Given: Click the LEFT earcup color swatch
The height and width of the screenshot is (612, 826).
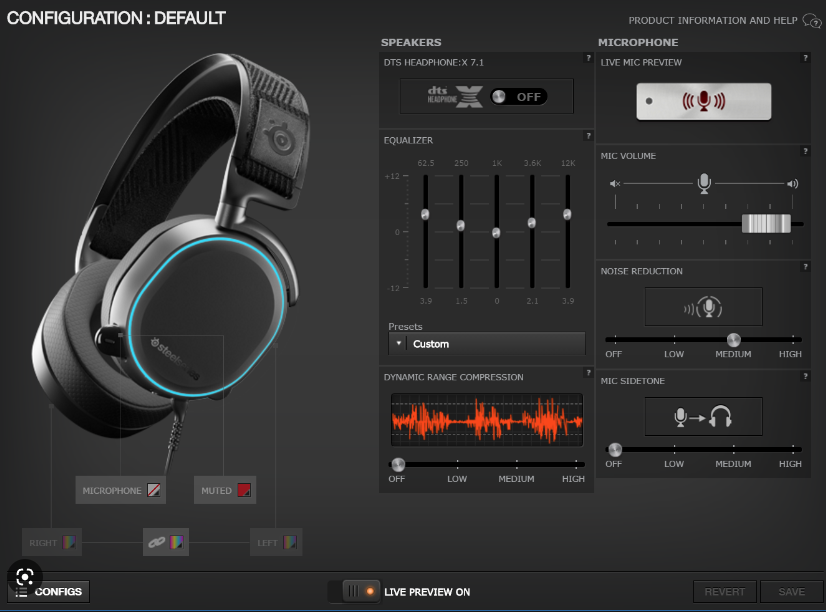Looking at the screenshot, I should tap(290, 542).
